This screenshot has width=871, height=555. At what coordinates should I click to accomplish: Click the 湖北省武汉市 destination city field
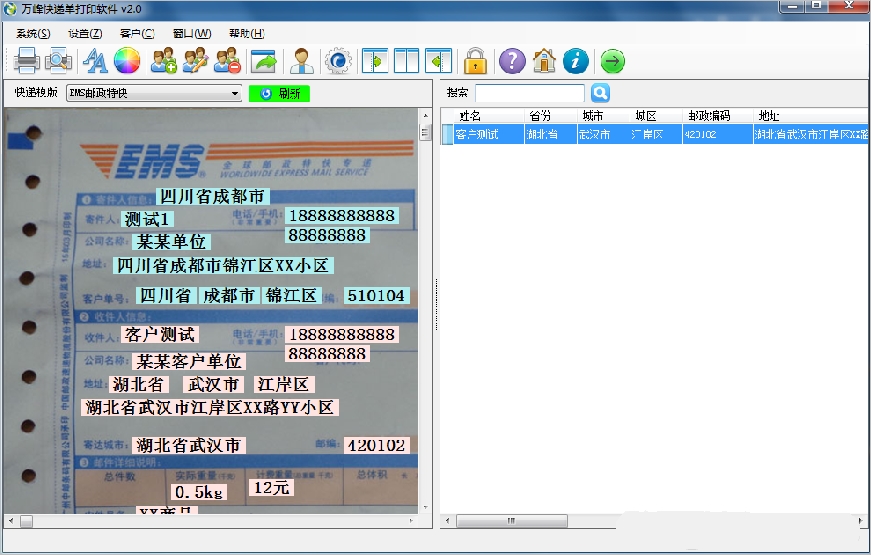(x=188, y=445)
